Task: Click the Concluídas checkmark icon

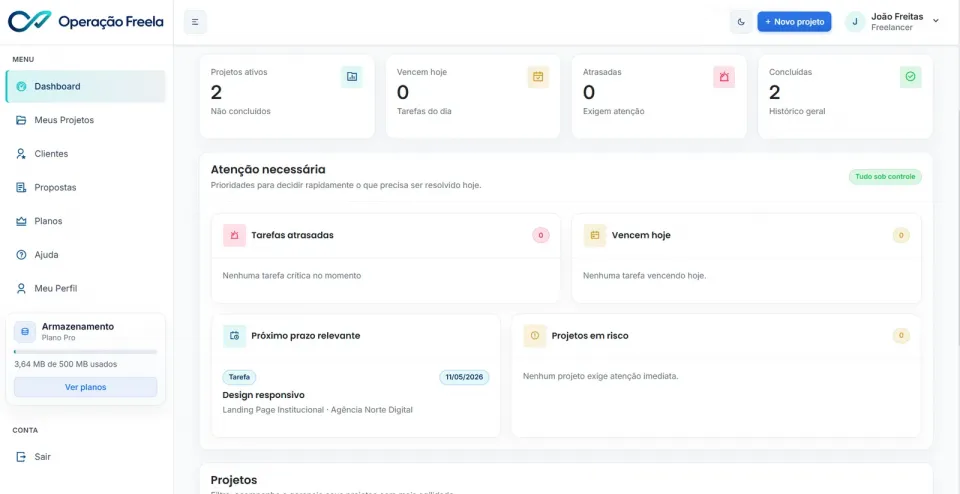Action: pos(910,77)
